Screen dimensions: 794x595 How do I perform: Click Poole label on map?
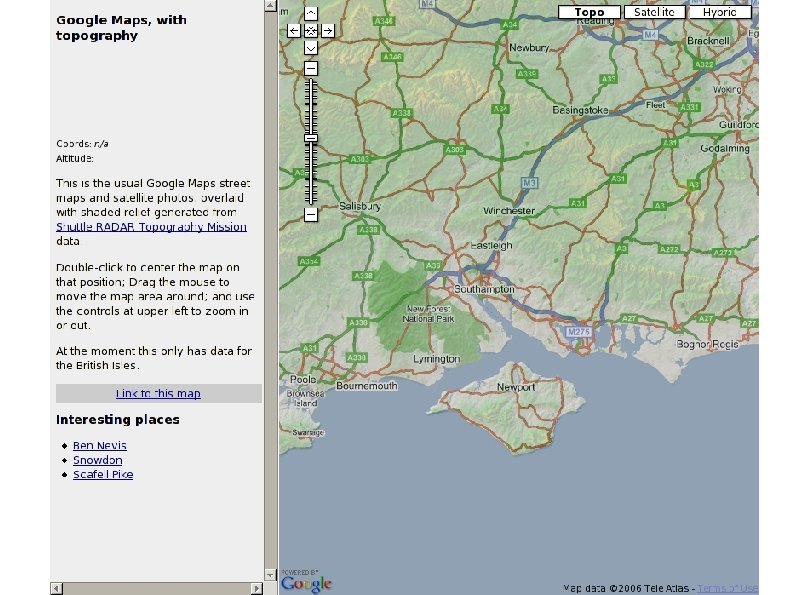tap(303, 379)
